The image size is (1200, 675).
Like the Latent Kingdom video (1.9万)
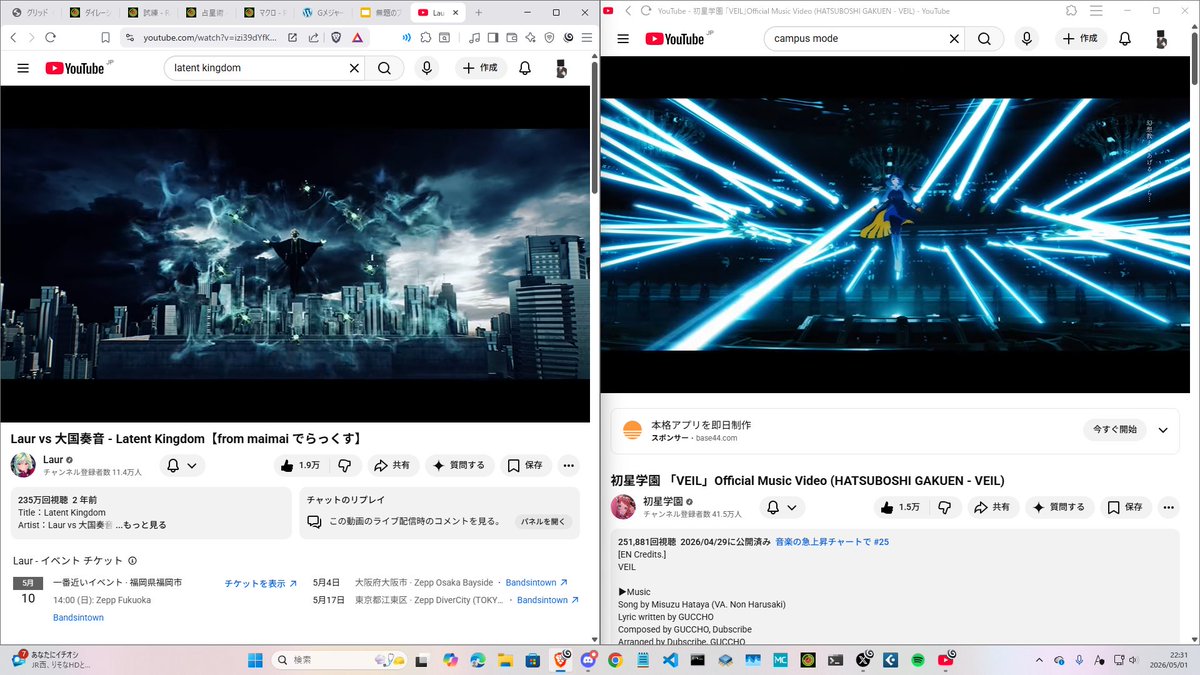click(x=300, y=465)
